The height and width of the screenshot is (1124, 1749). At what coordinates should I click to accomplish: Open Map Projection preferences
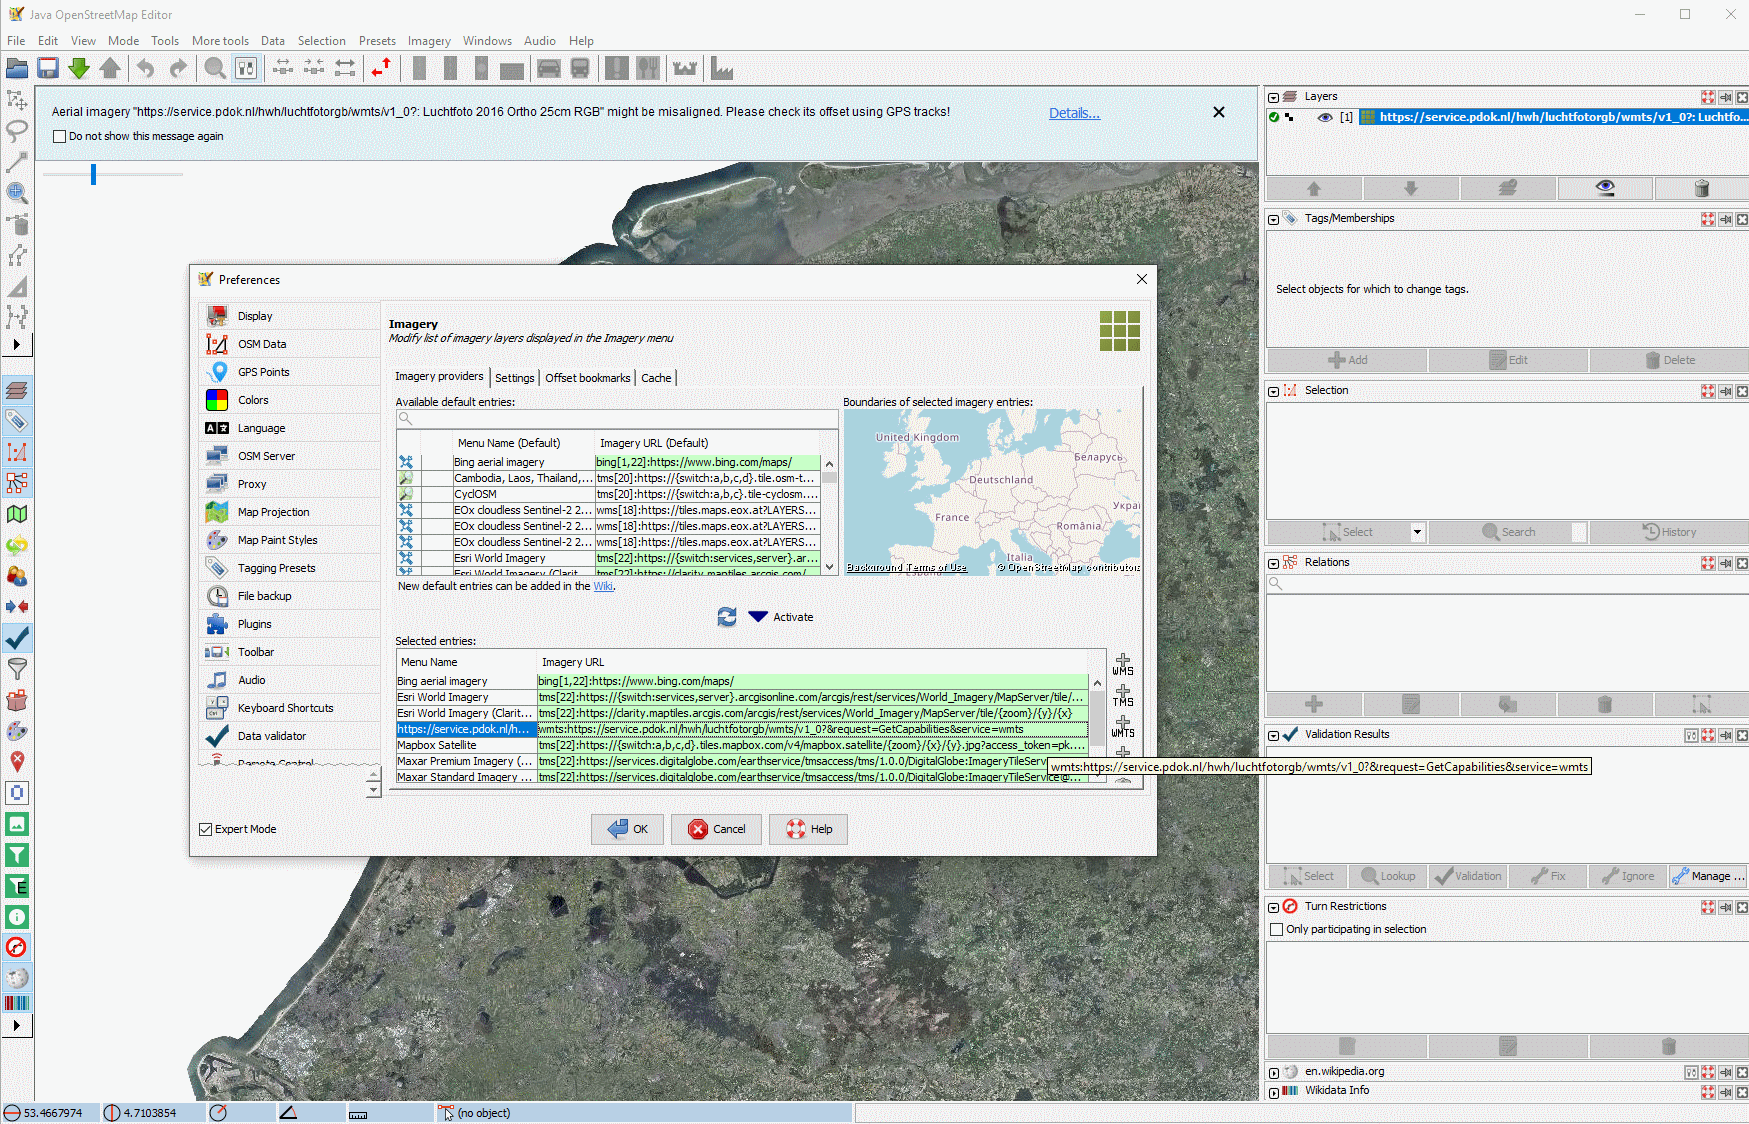click(273, 512)
